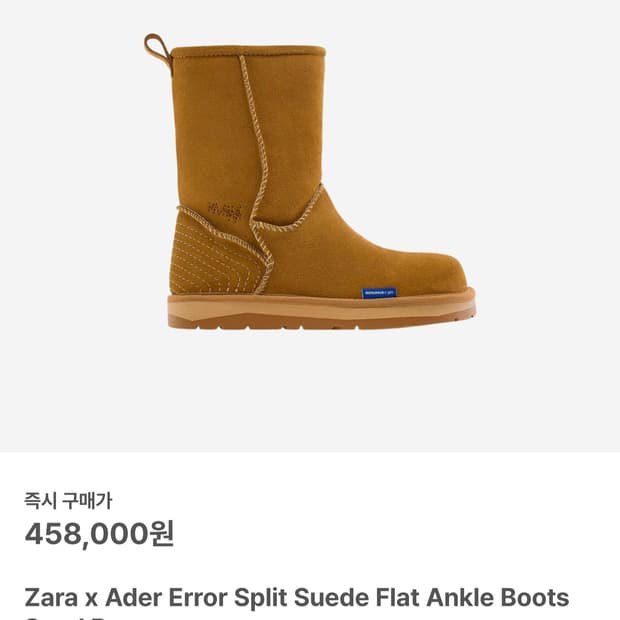This screenshot has height=620, width=620.
Task: Click gray image area below the boot
Action: (x=310, y=391)
